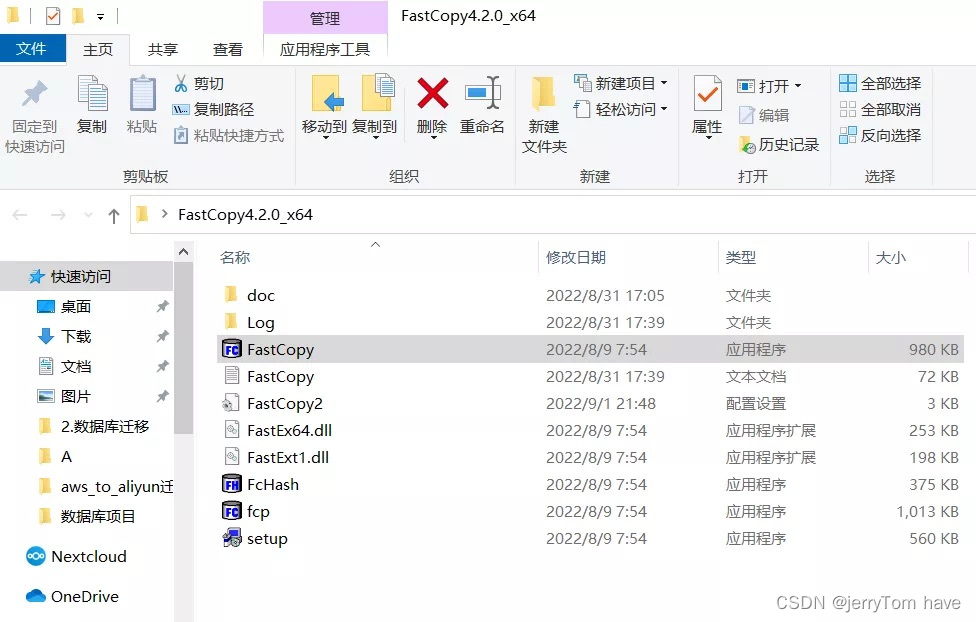
Task: Open 图片 in the sidebar
Action: point(76,396)
